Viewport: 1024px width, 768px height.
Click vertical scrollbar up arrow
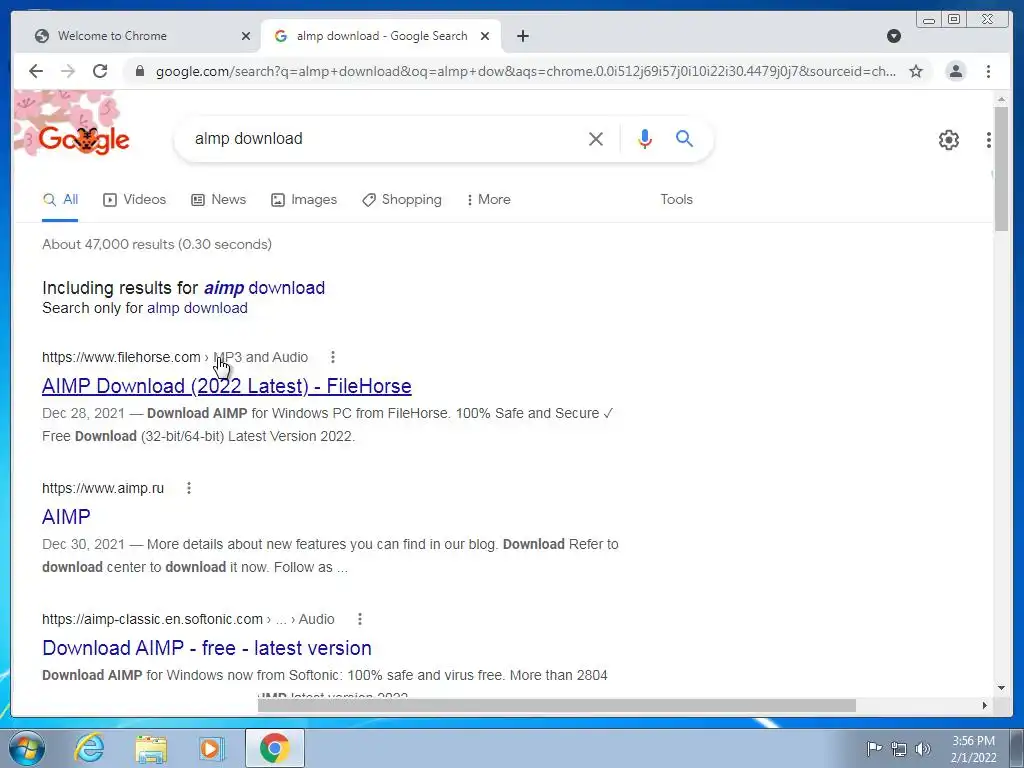[1001, 99]
